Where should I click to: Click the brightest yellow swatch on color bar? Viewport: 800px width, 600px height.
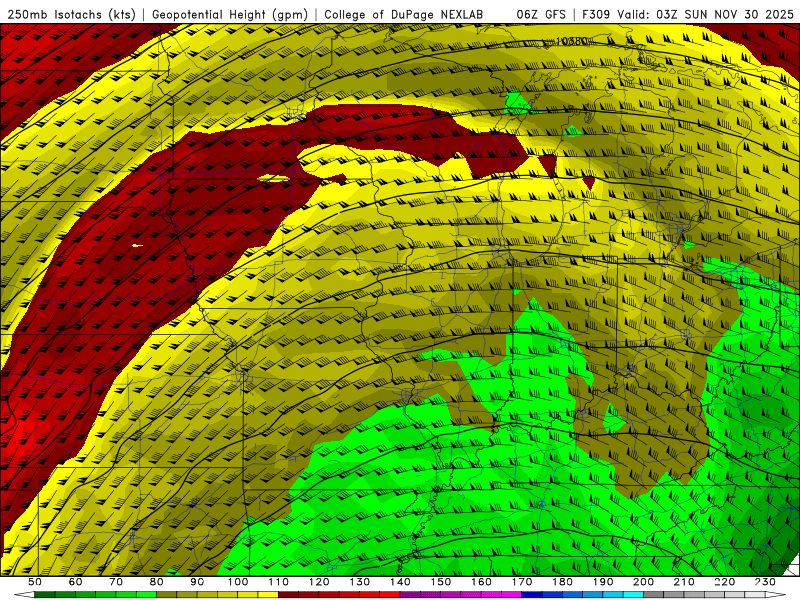tap(268, 594)
